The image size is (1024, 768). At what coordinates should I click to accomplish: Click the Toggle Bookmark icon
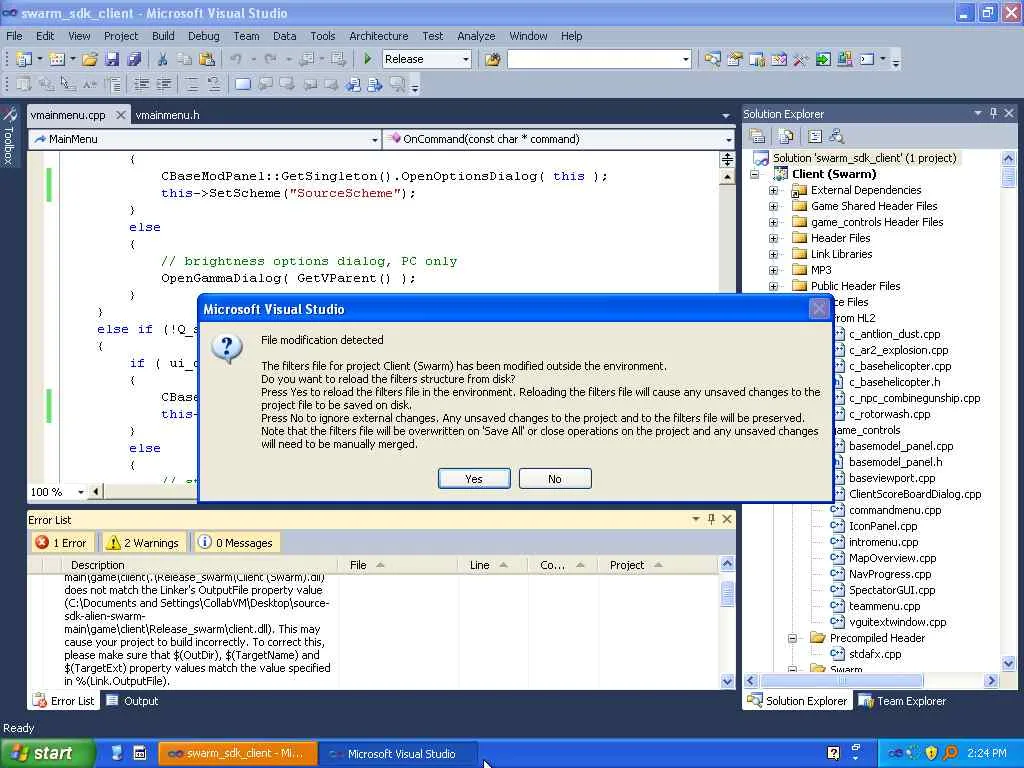[243, 84]
